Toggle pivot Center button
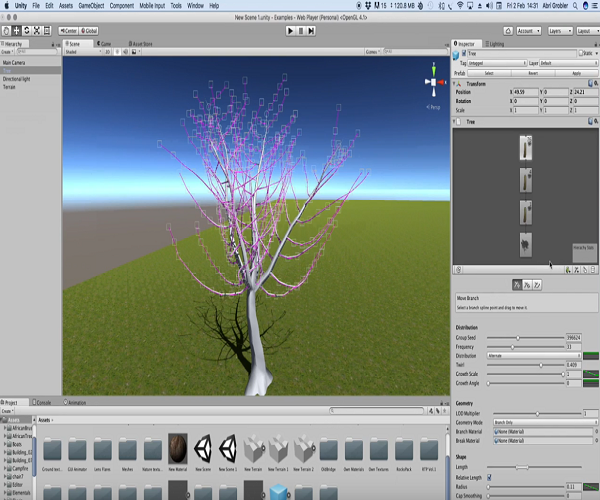Image resolution: width=600 pixels, height=500 pixels. click(x=68, y=31)
